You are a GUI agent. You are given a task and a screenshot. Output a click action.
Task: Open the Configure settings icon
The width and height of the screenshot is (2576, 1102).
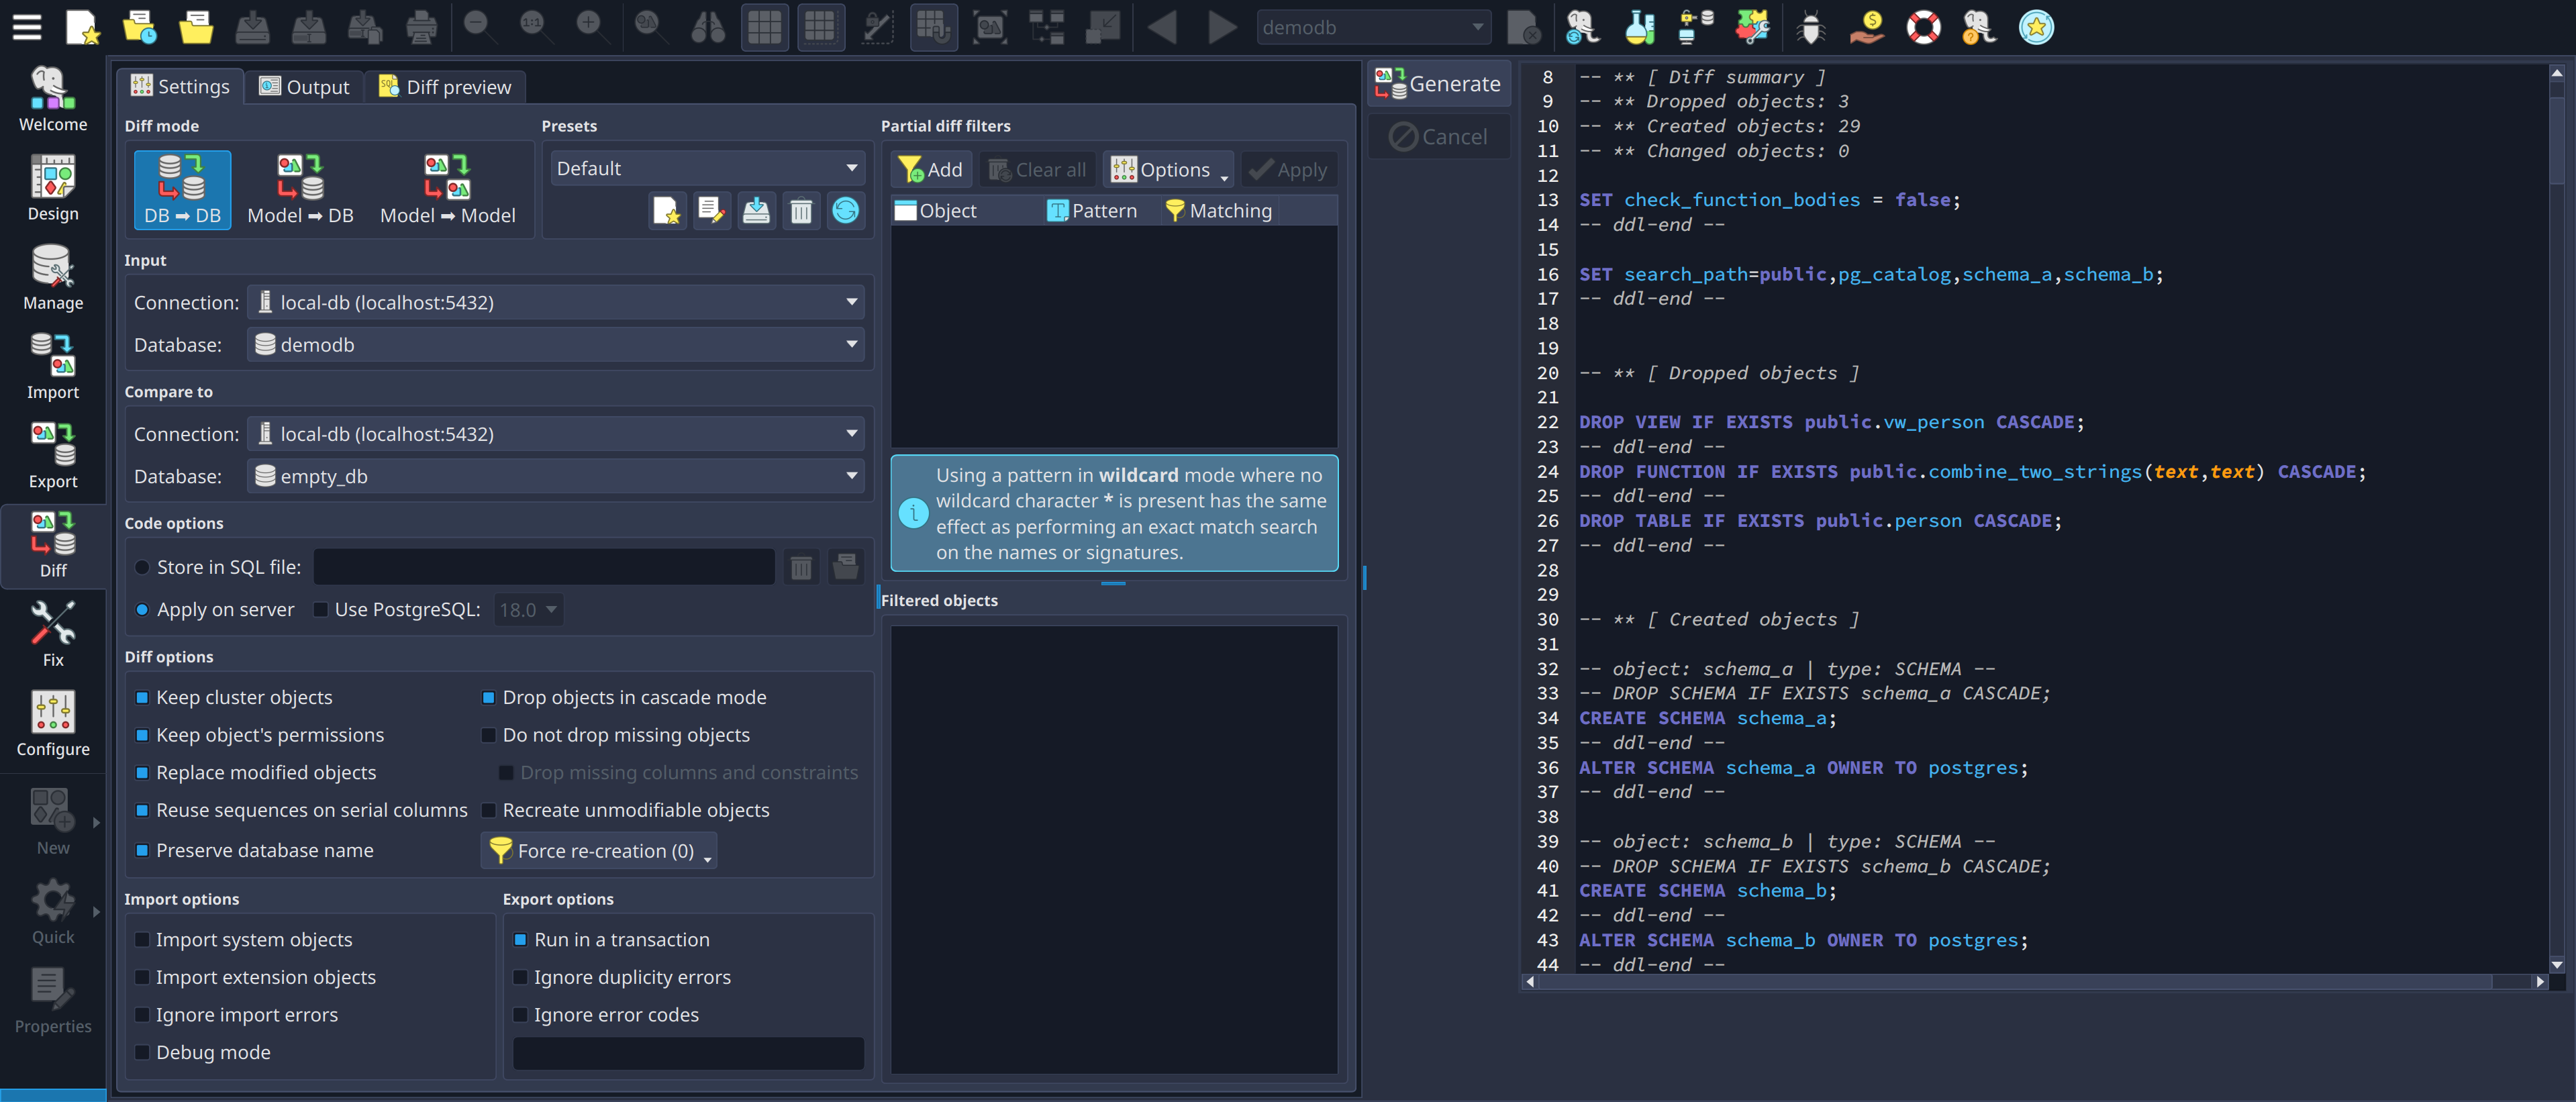tap(52, 723)
